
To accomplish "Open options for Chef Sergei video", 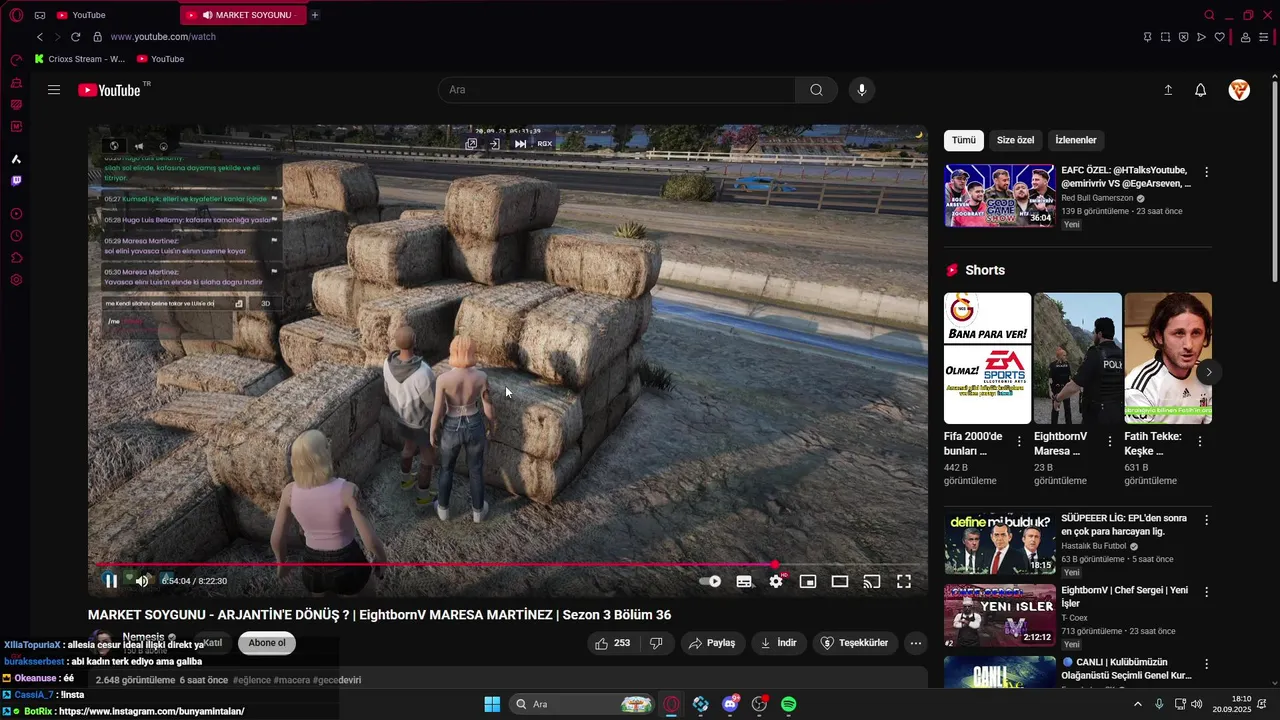I will (1206, 592).
